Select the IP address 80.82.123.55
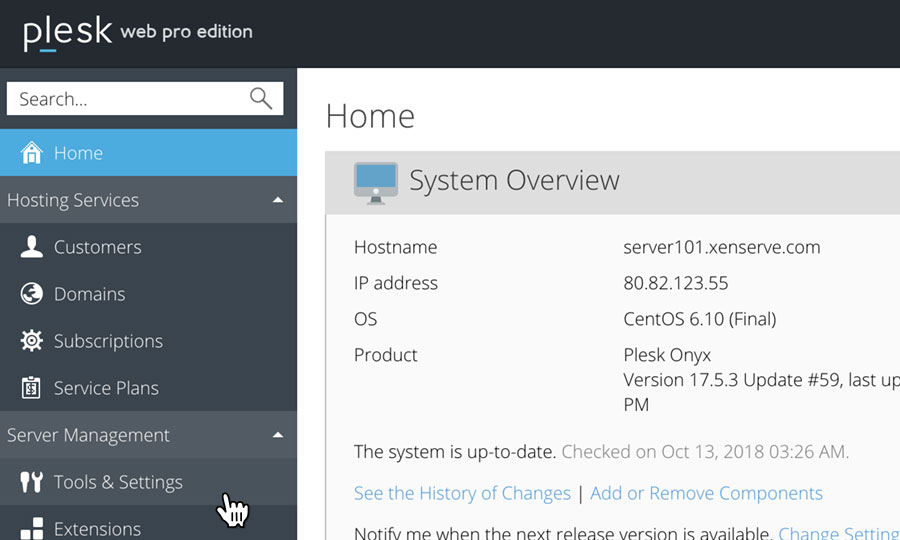Viewport: 900px width, 540px height. 676,283
